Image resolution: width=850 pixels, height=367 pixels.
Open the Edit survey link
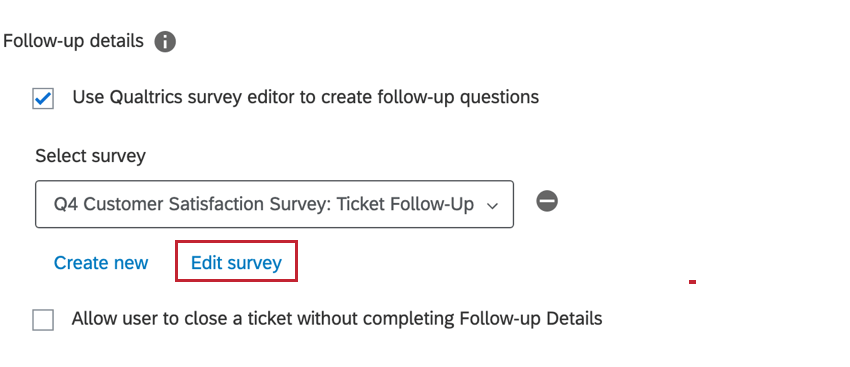click(x=236, y=263)
